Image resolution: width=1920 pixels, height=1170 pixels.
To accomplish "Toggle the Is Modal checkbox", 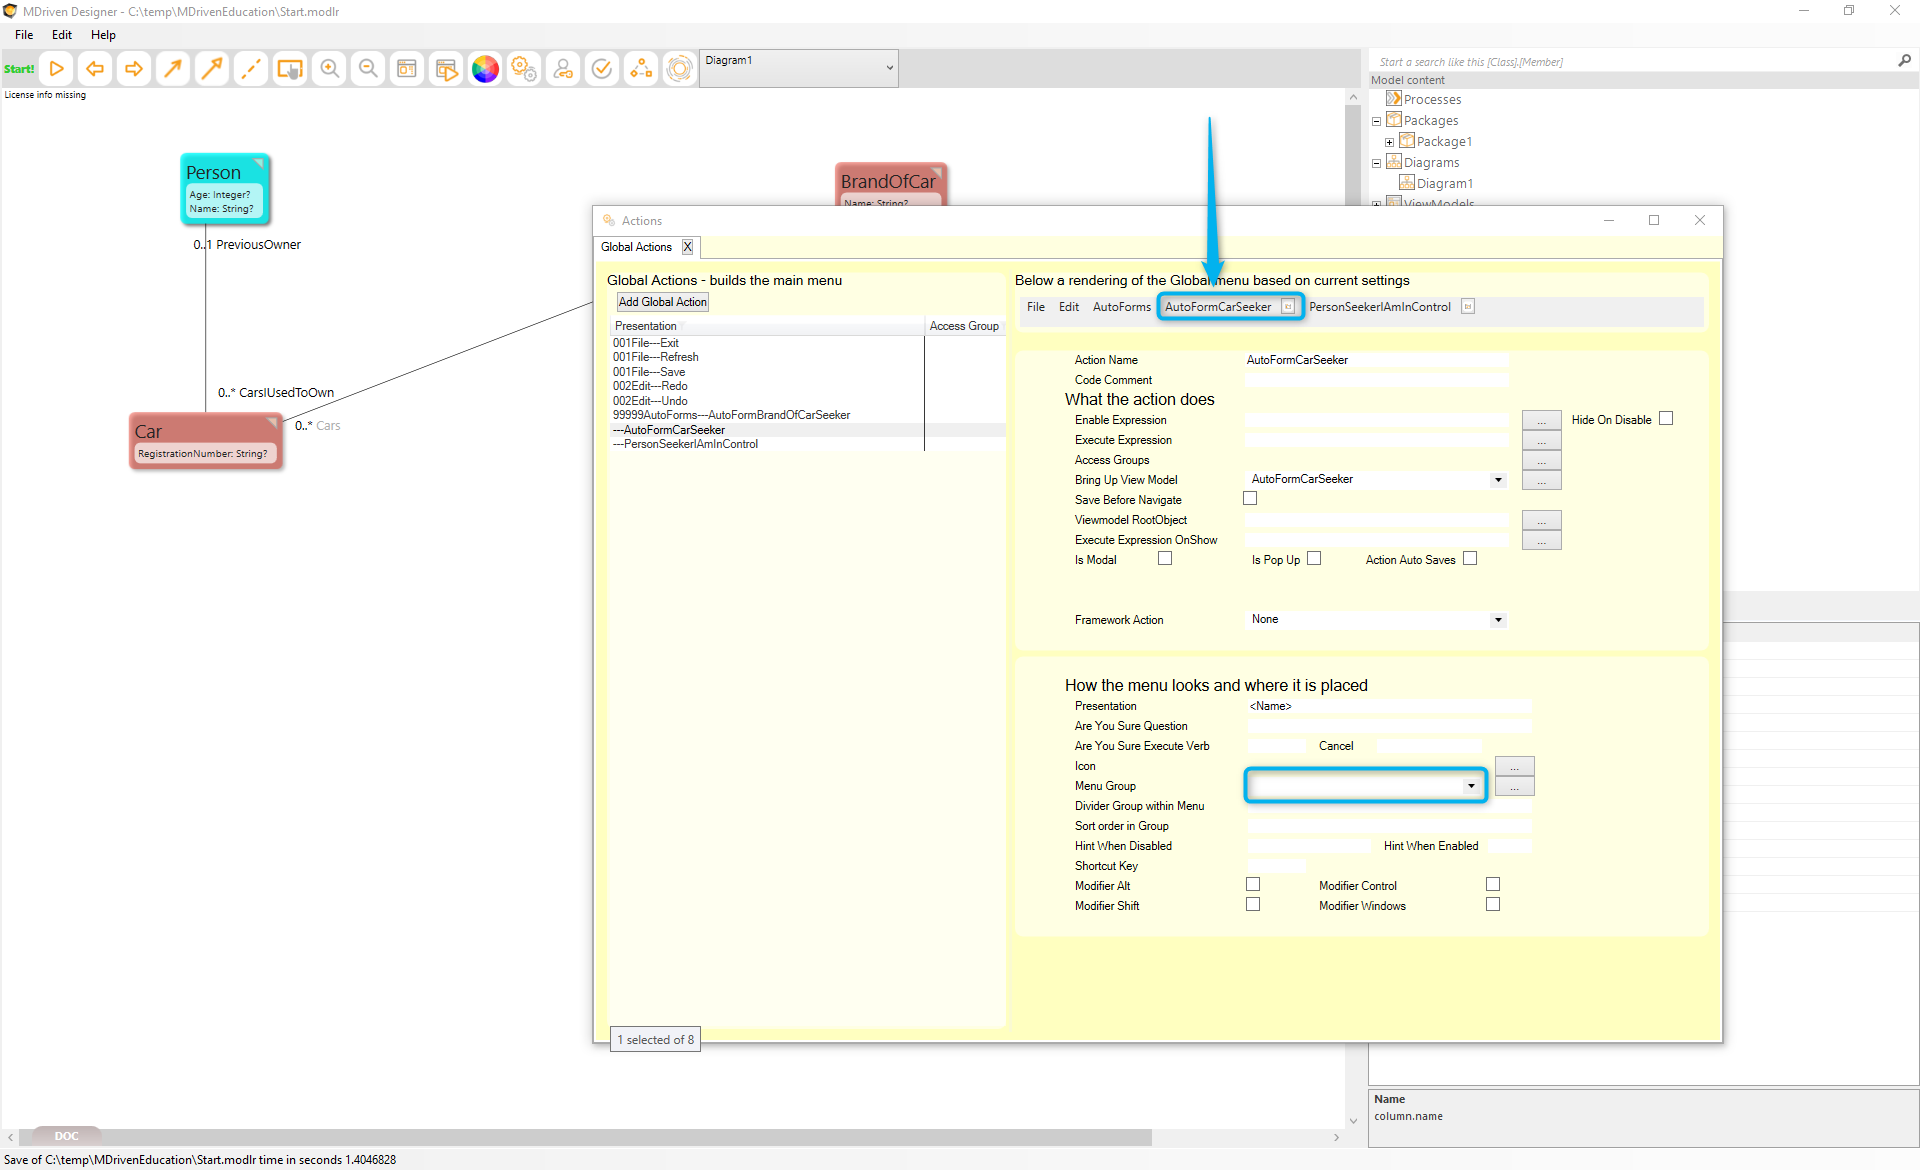I will [1165, 559].
